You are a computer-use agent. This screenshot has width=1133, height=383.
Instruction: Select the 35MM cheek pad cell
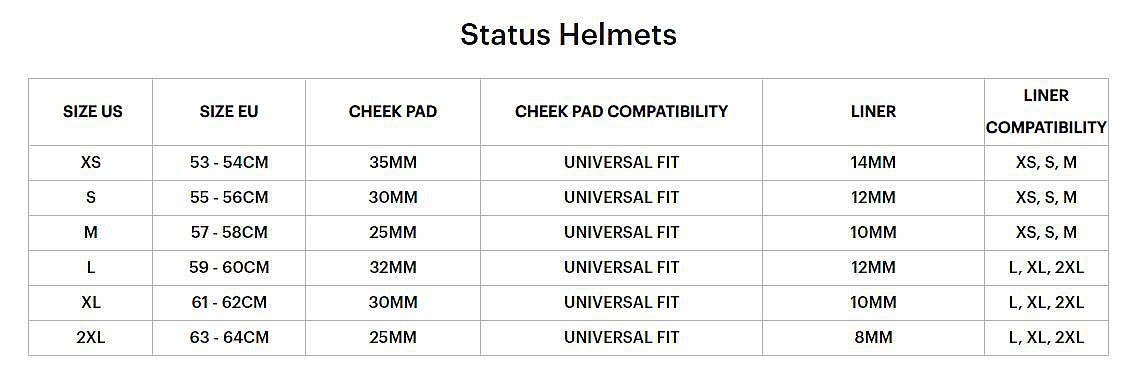[x=392, y=163]
